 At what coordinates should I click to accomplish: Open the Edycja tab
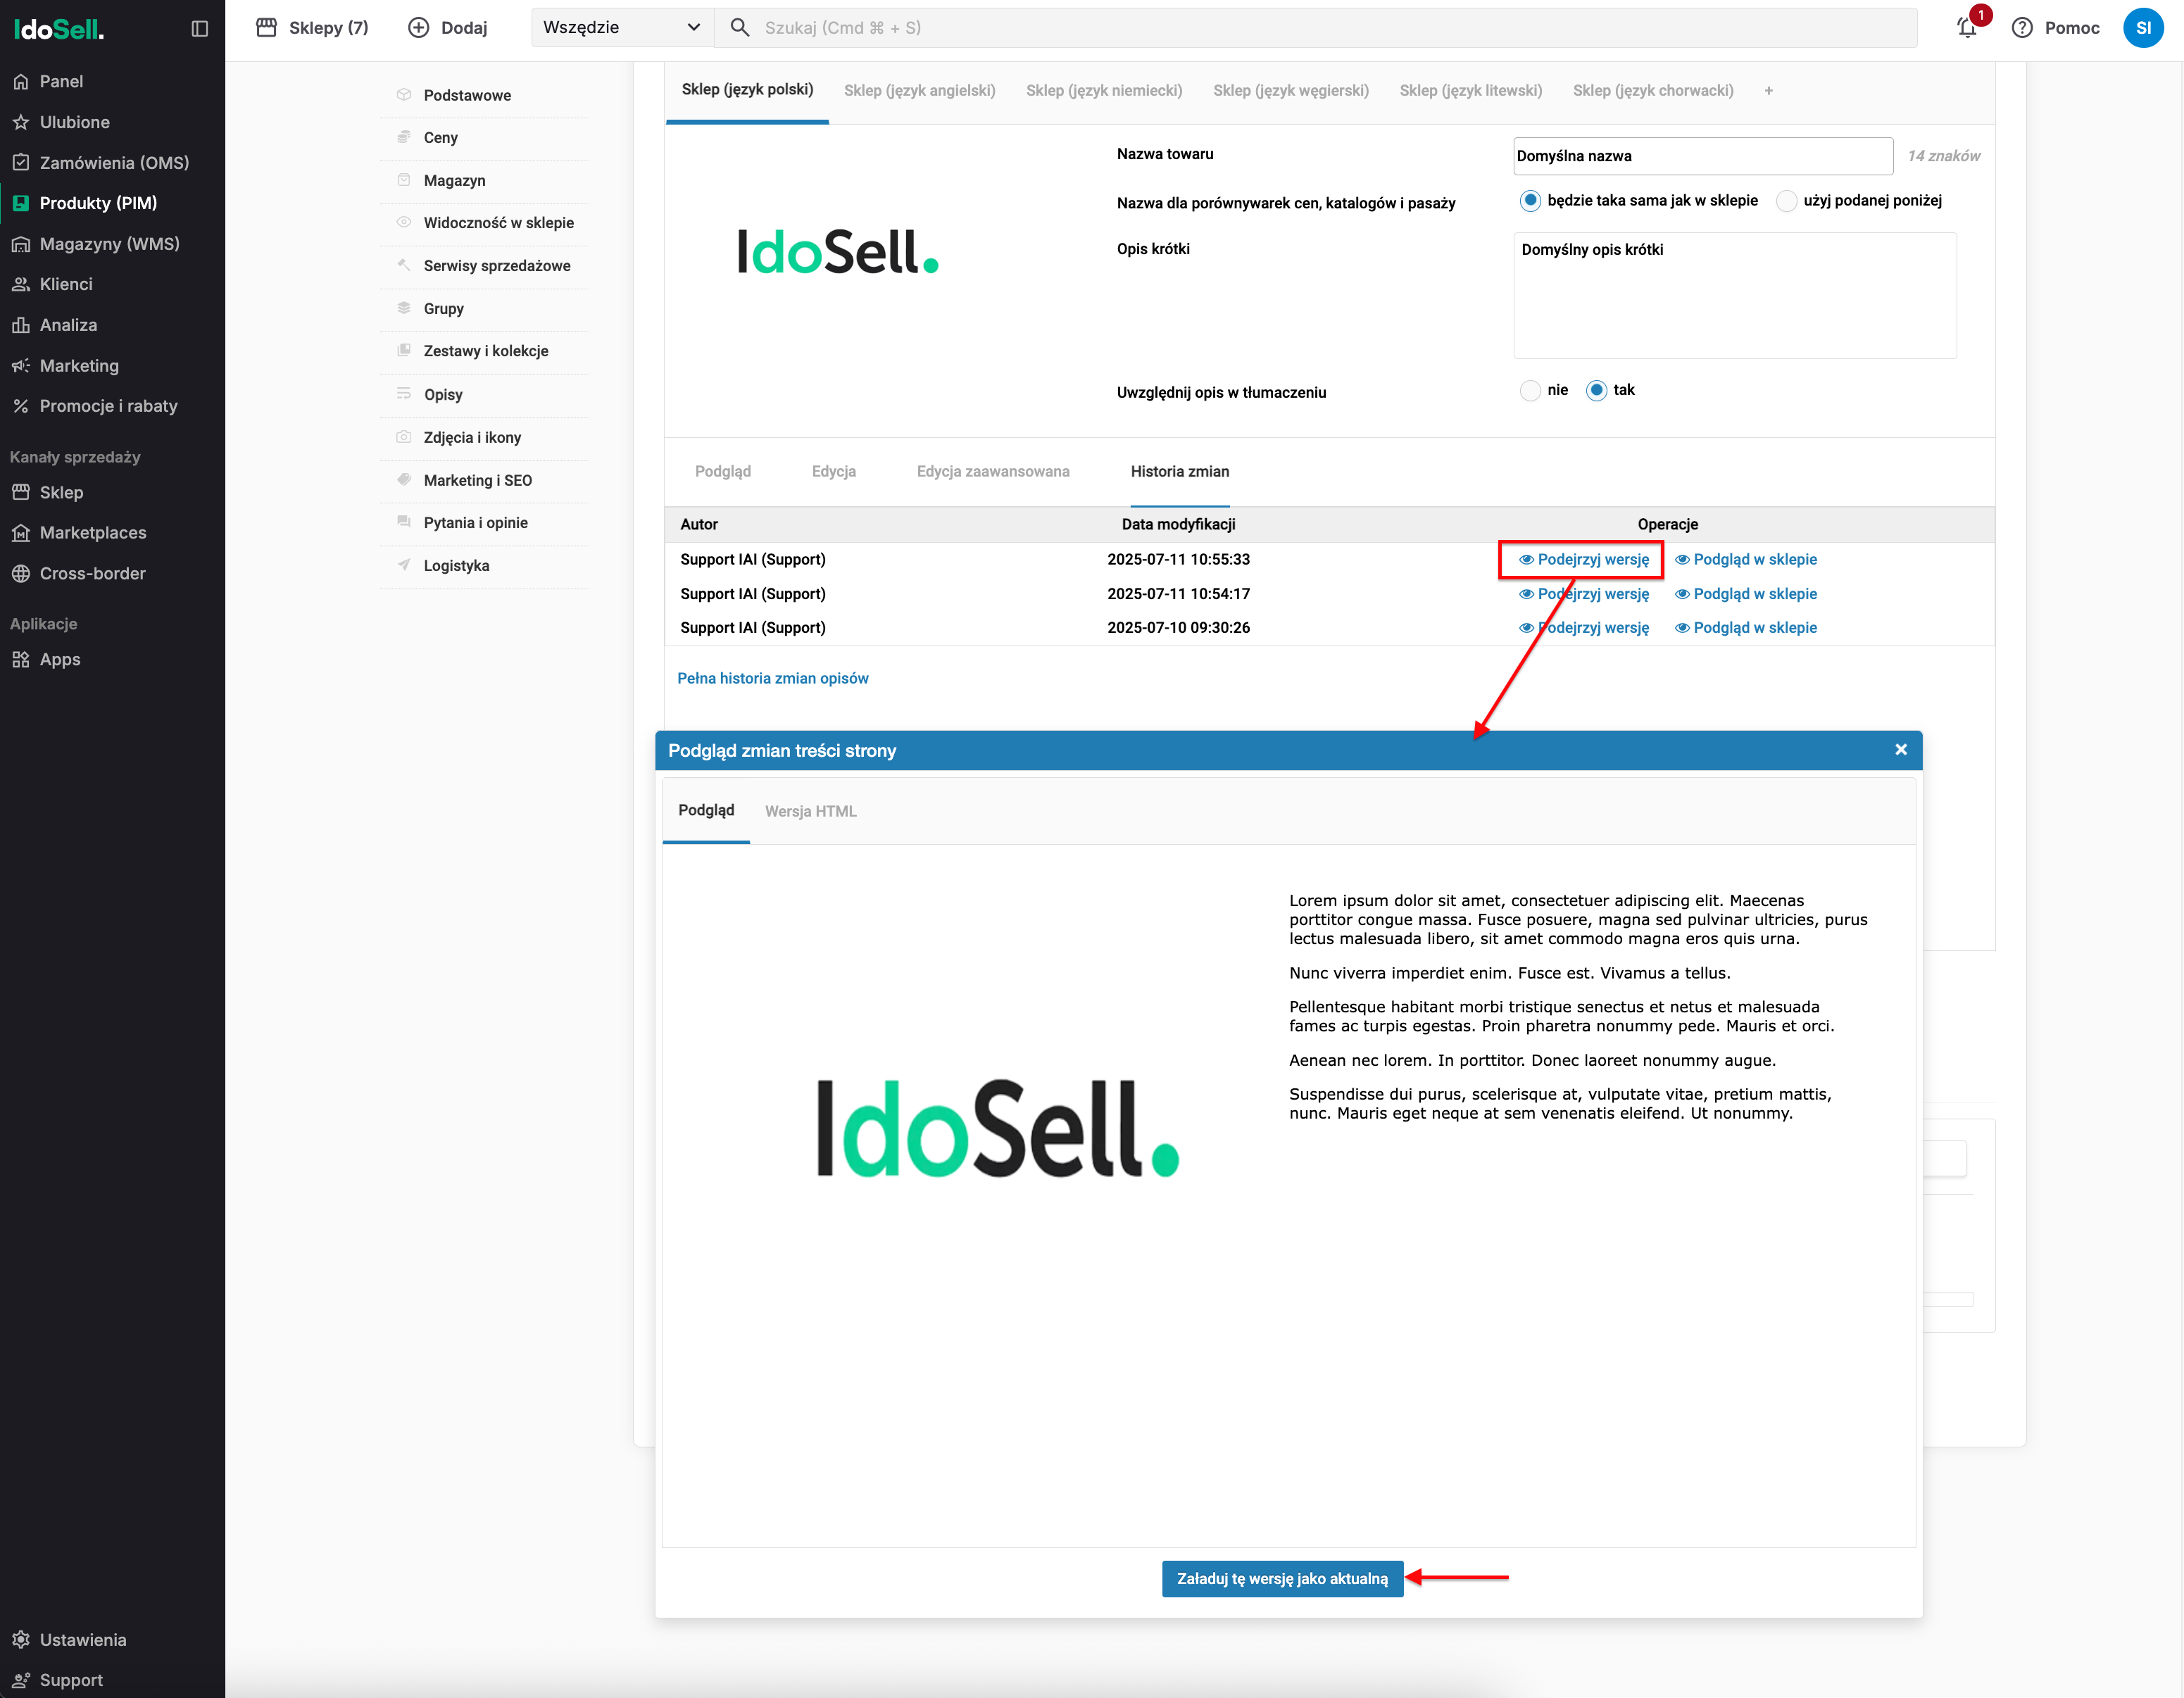click(834, 472)
